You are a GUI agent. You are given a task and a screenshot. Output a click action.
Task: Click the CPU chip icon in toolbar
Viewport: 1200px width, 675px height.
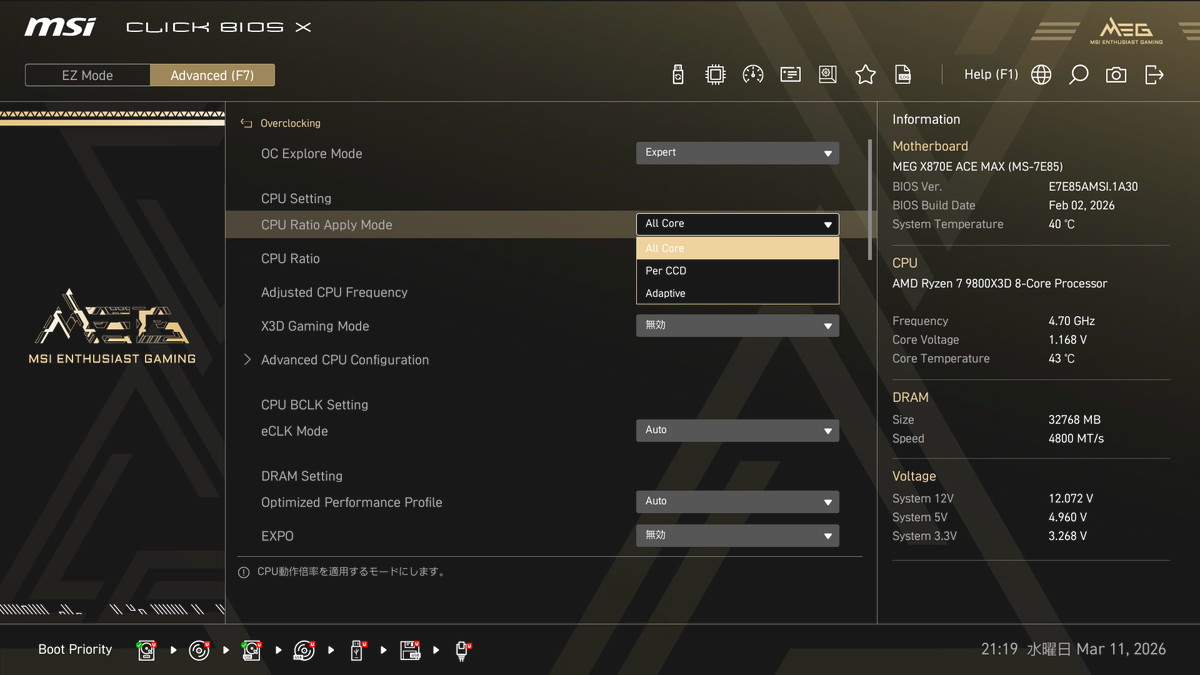coord(715,75)
